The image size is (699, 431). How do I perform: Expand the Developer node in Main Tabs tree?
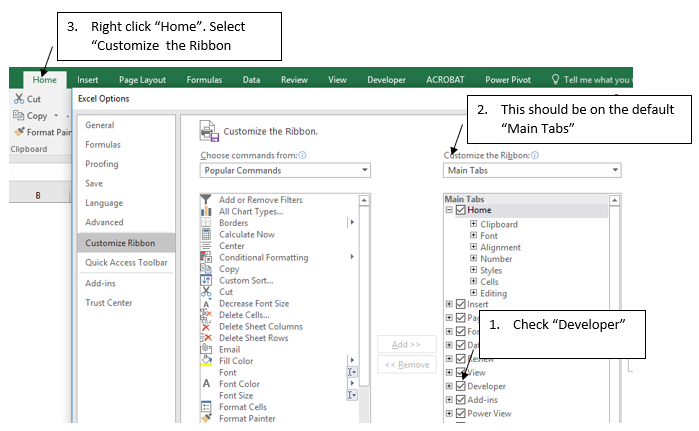coord(449,386)
